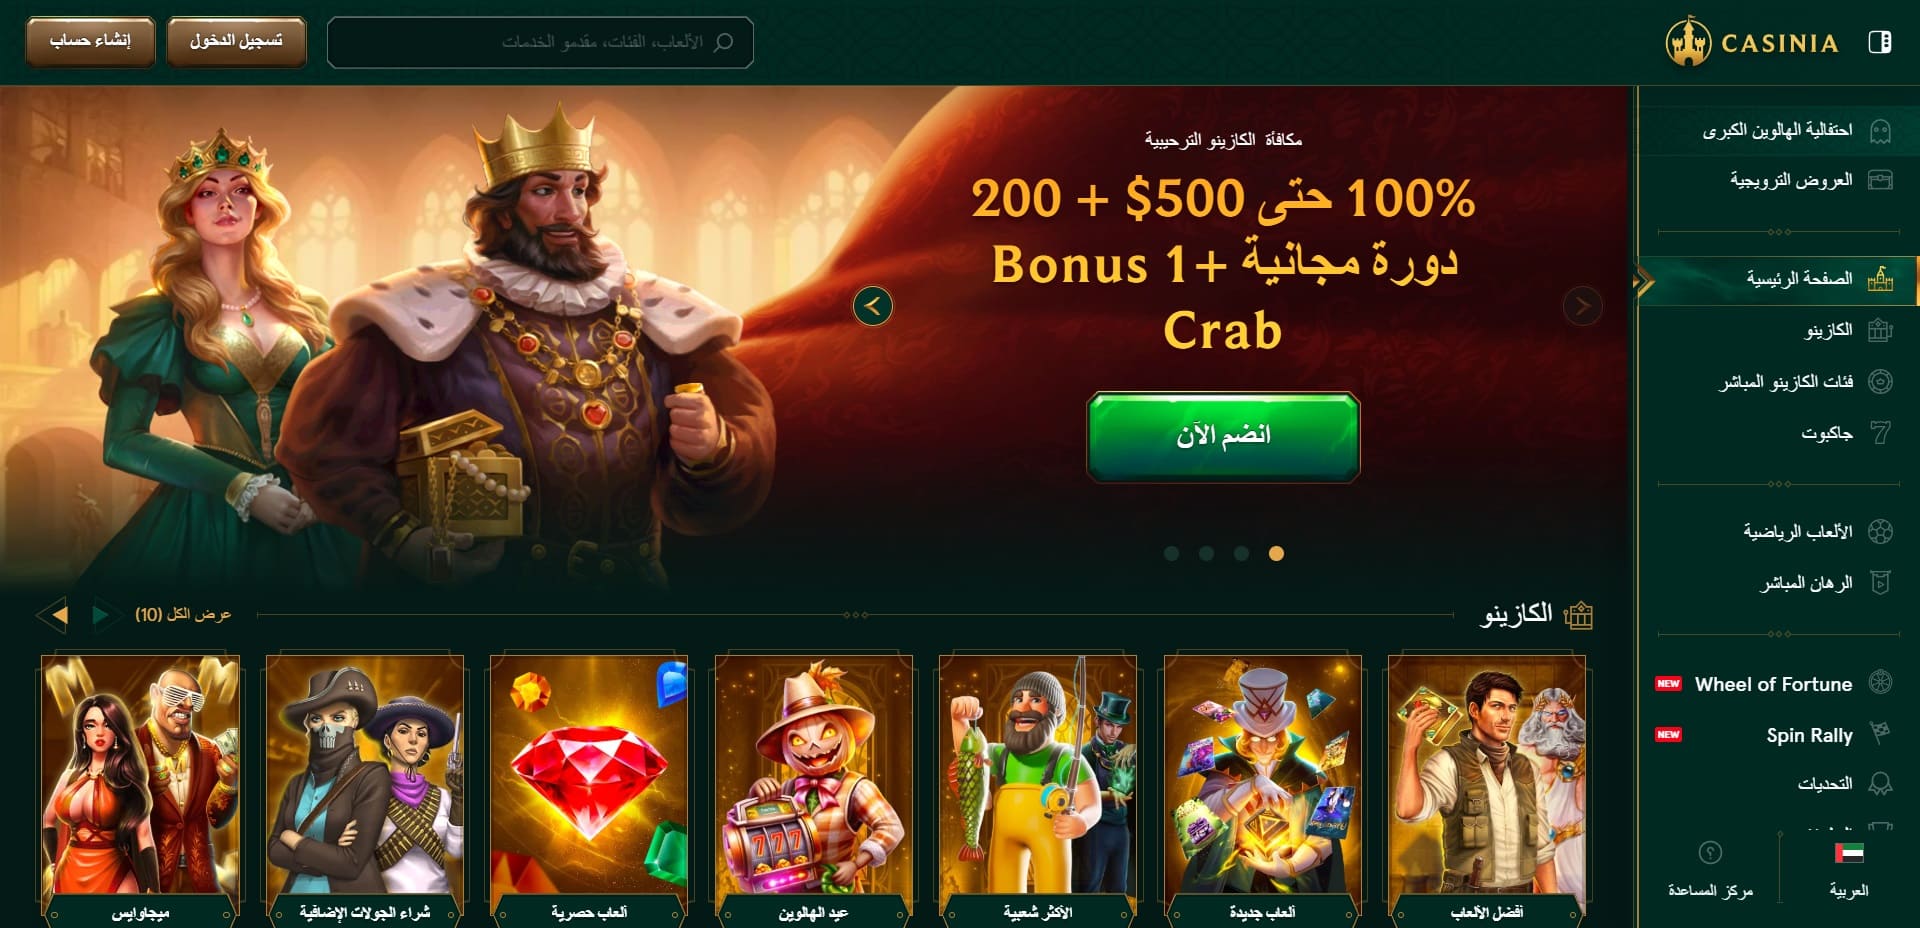Open the help center question mark icon
1920x928 pixels.
pos(1710,852)
